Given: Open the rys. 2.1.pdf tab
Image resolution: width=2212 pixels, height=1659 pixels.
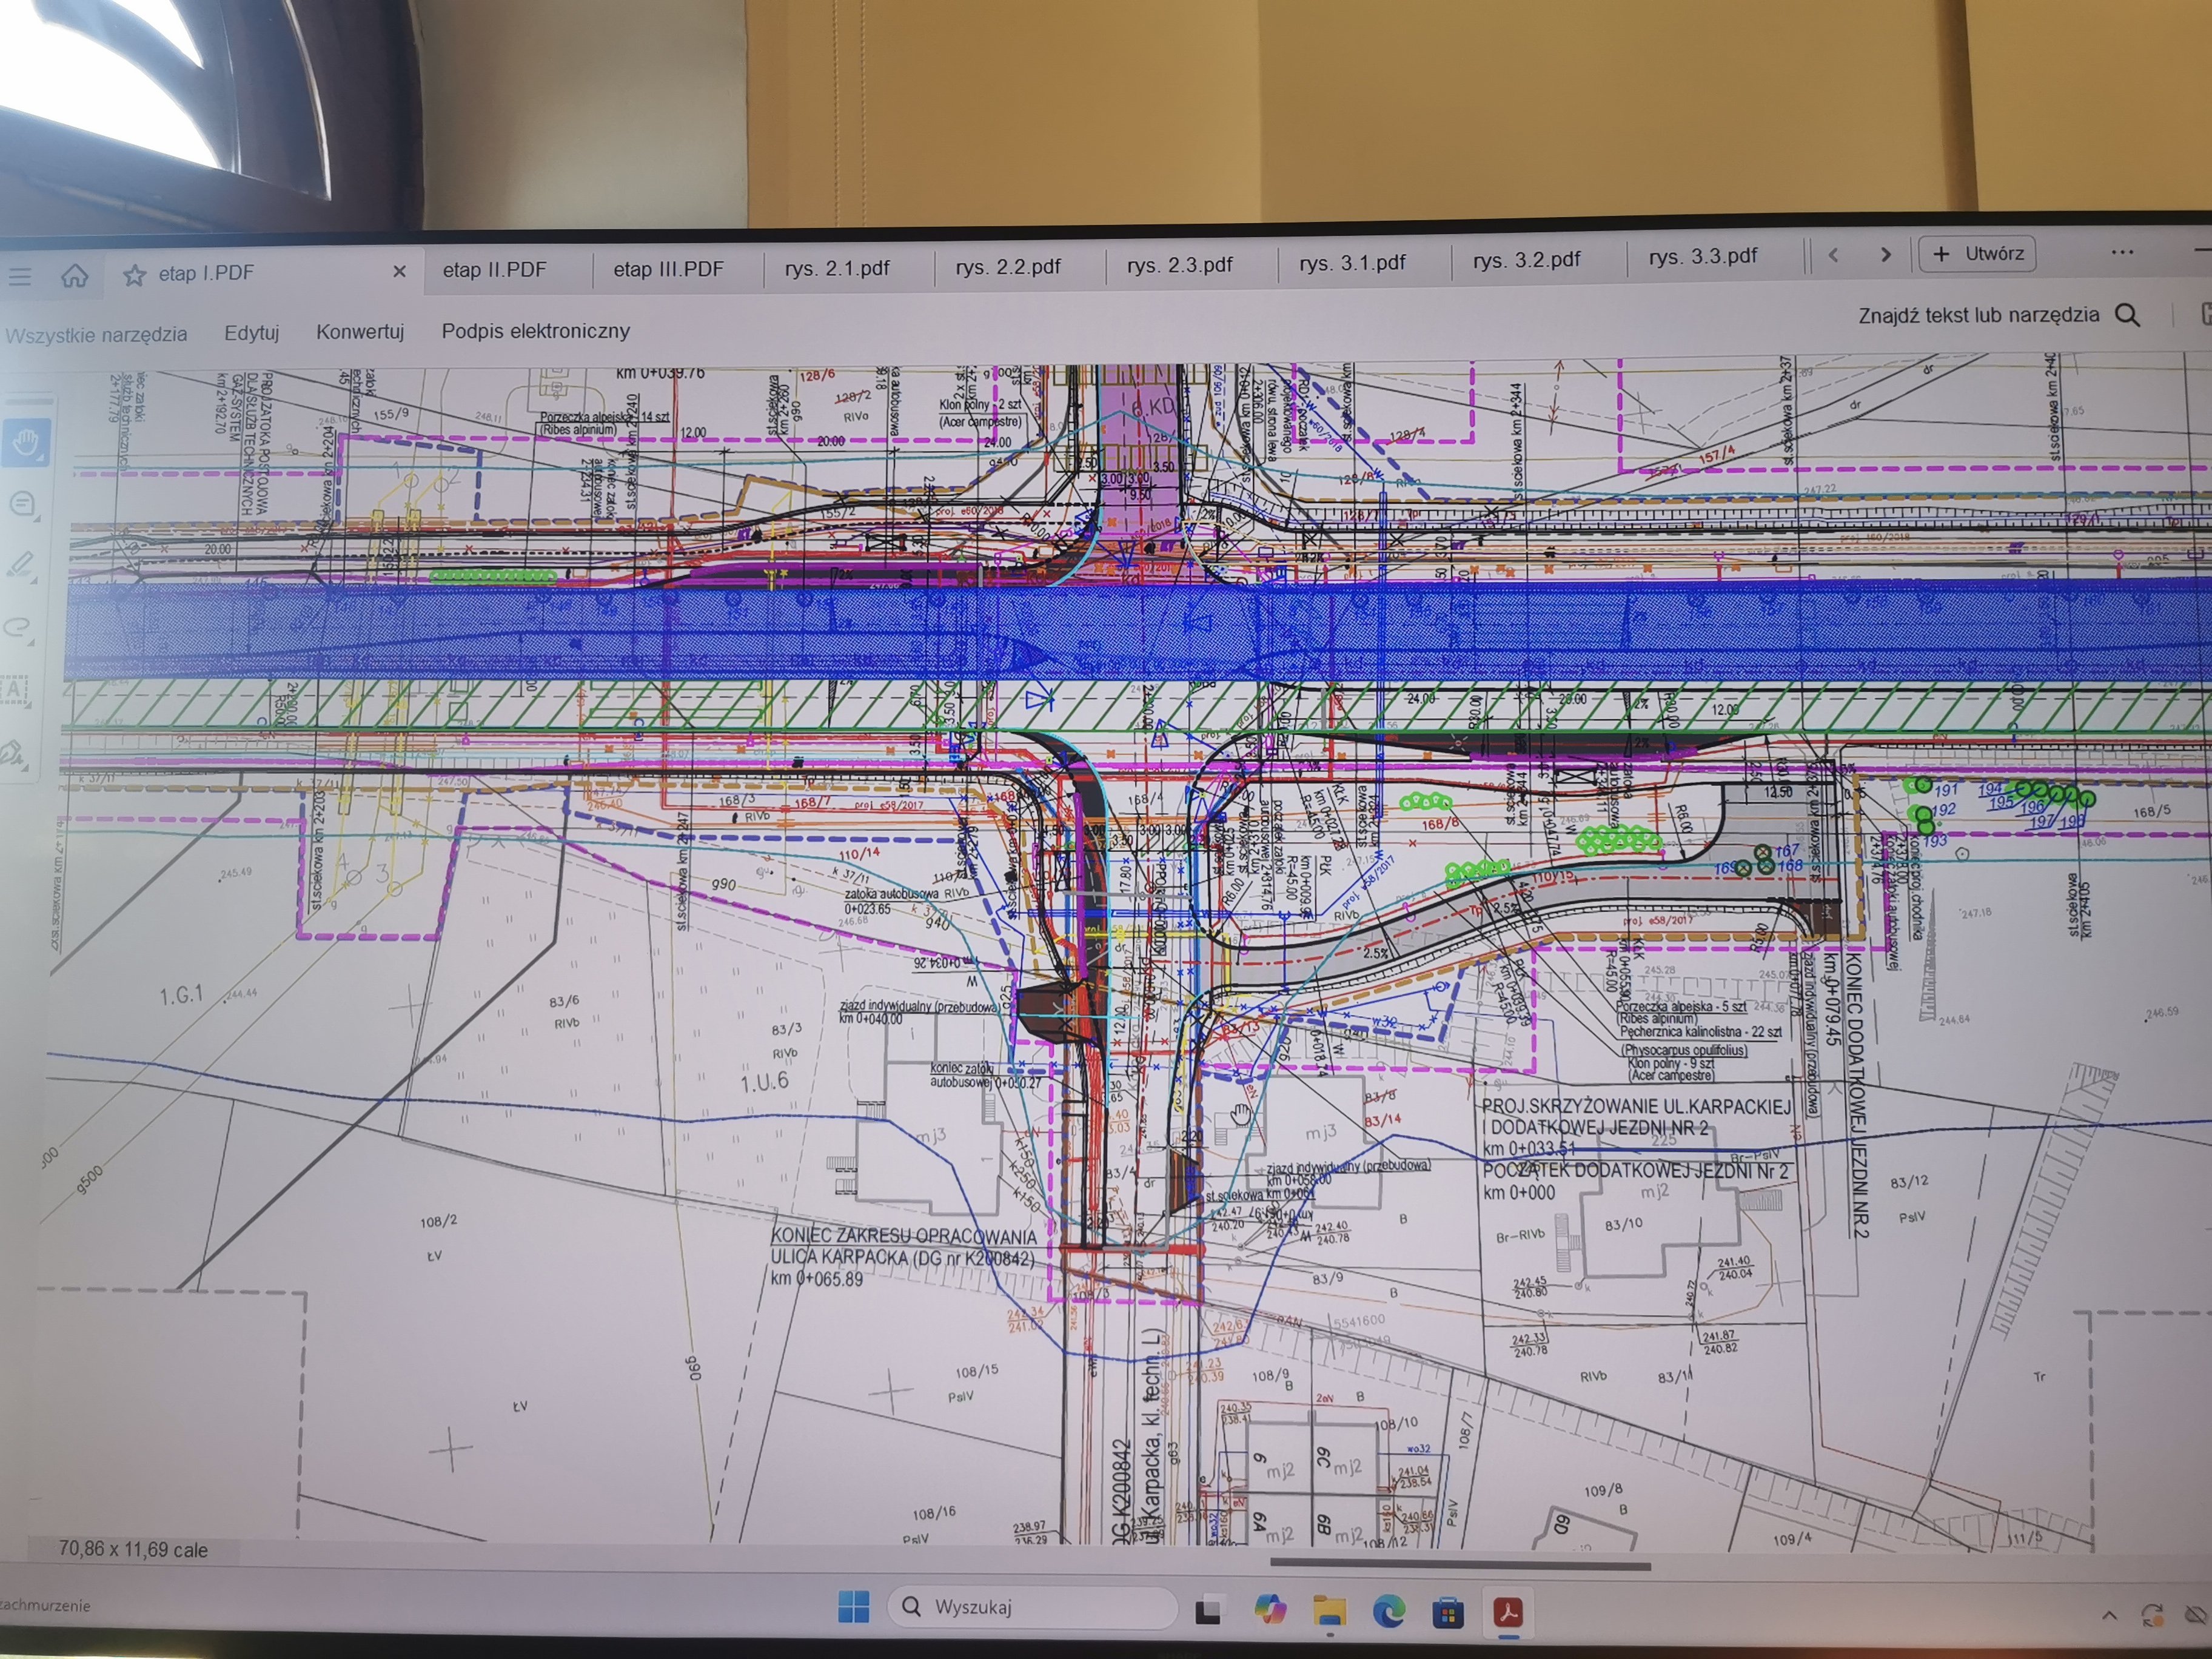Looking at the screenshot, I should click(837, 268).
